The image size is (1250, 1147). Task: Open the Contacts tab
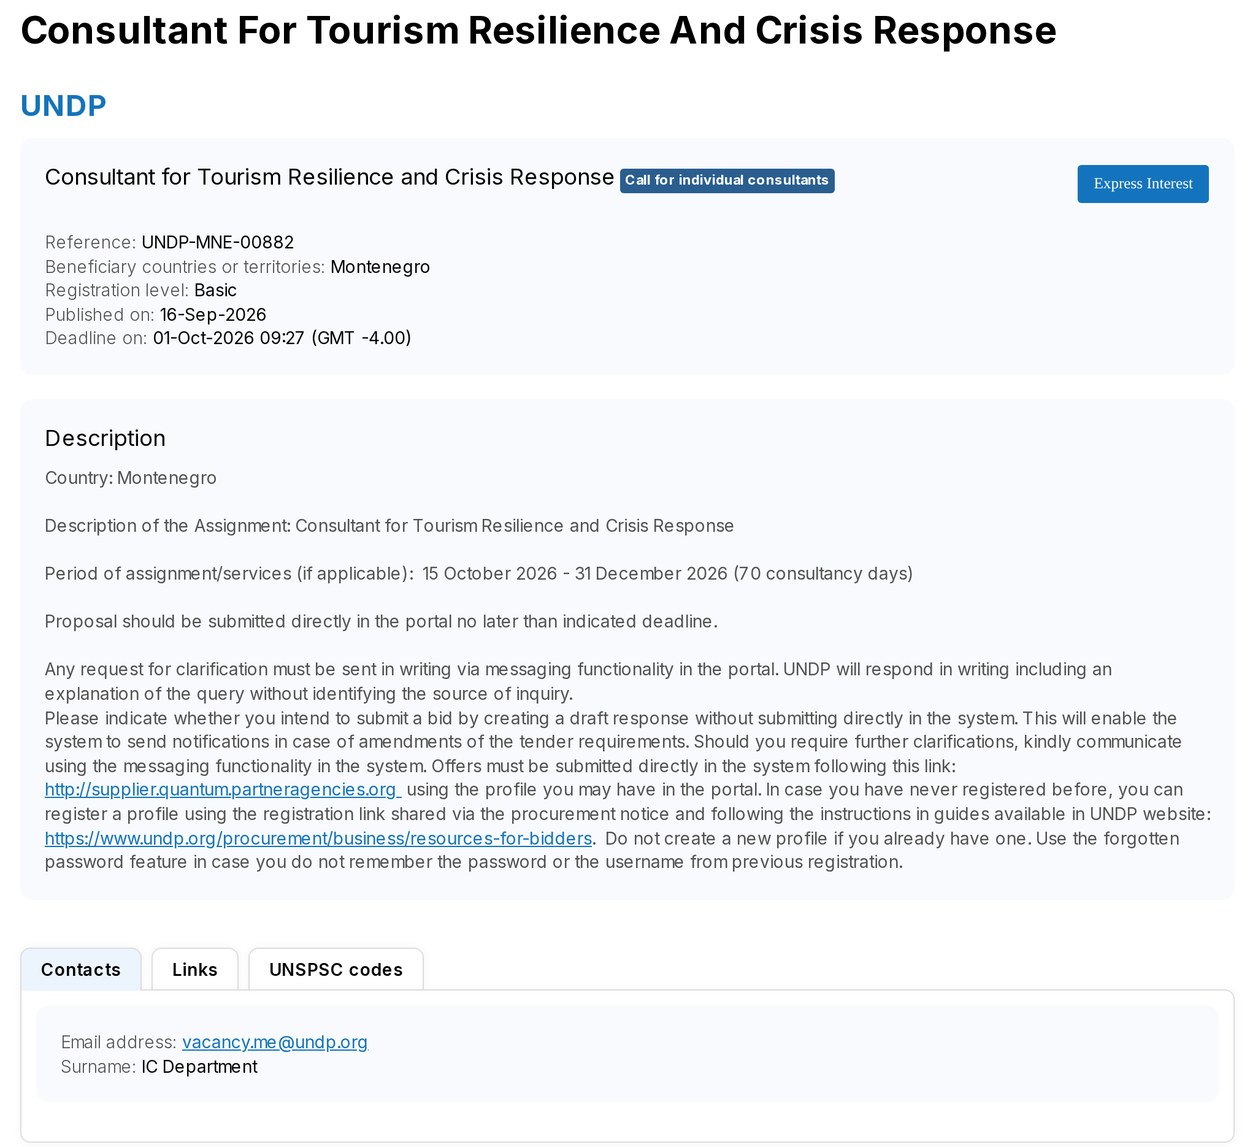(81, 970)
